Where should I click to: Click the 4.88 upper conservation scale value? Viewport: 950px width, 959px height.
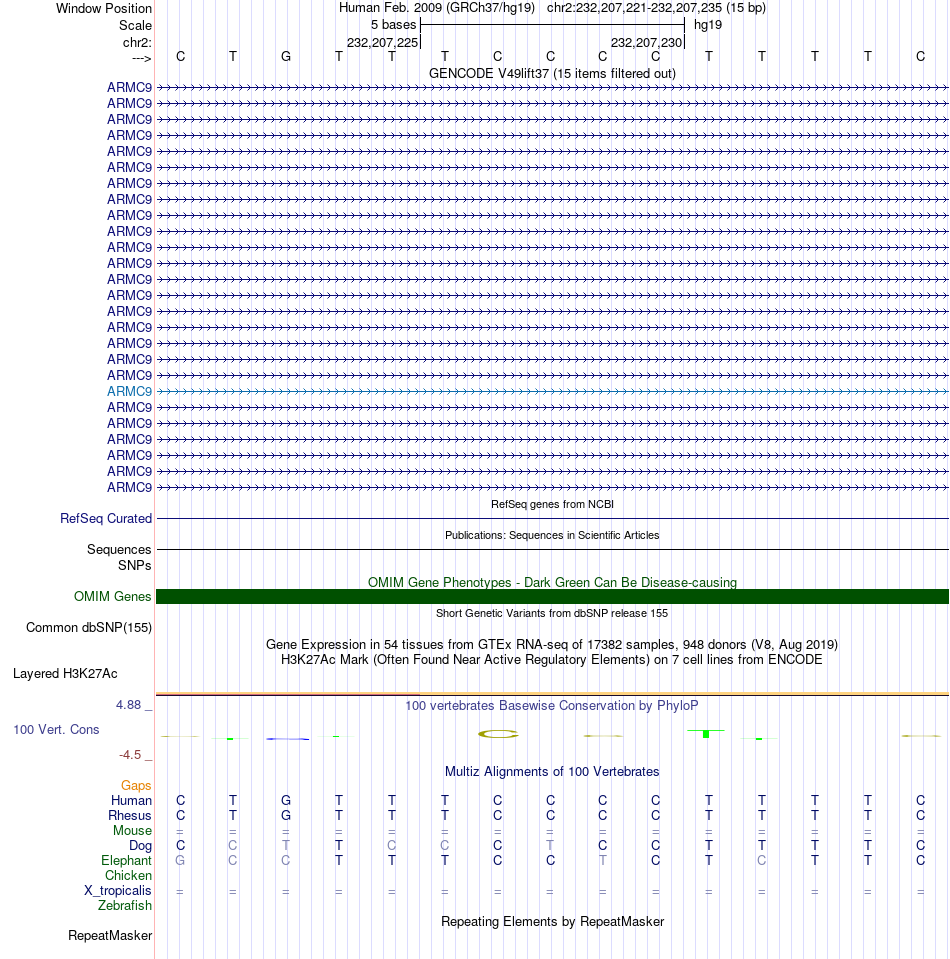128,705
